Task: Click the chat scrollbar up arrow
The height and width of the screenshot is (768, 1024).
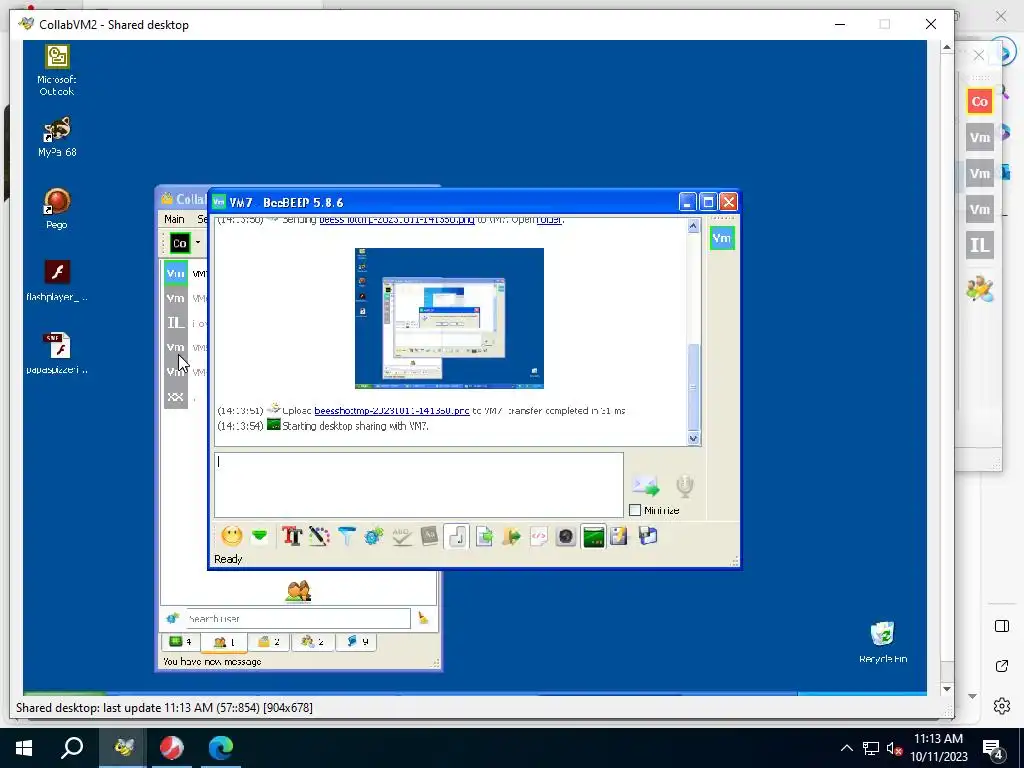Action: click(694, 226)
